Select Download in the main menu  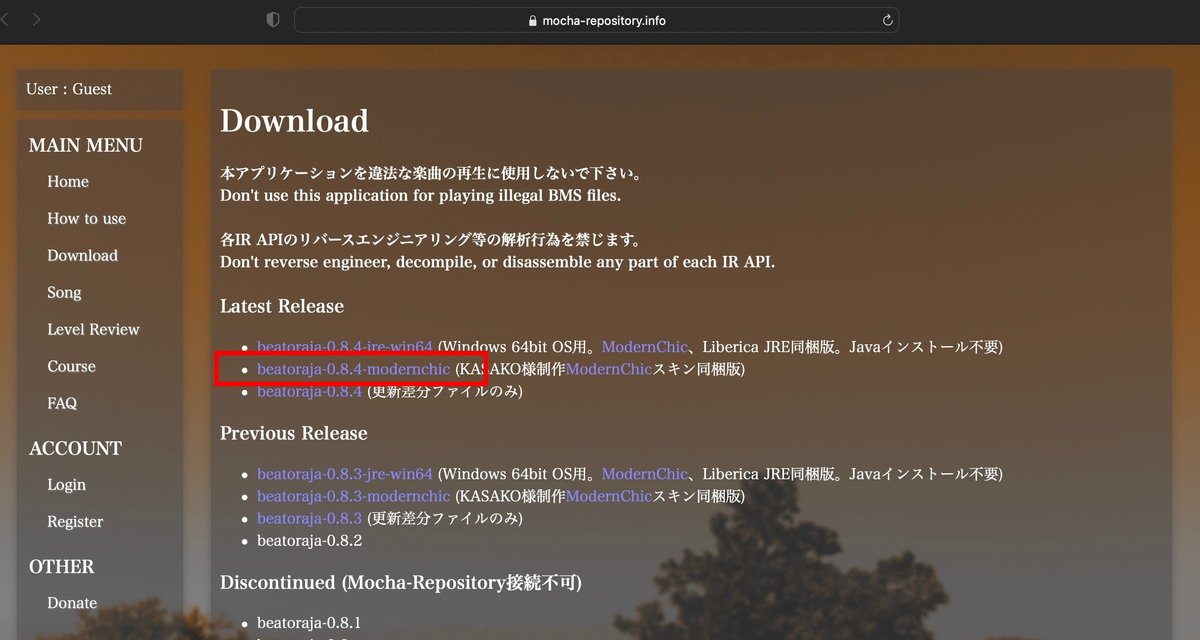tap(82, 256)
